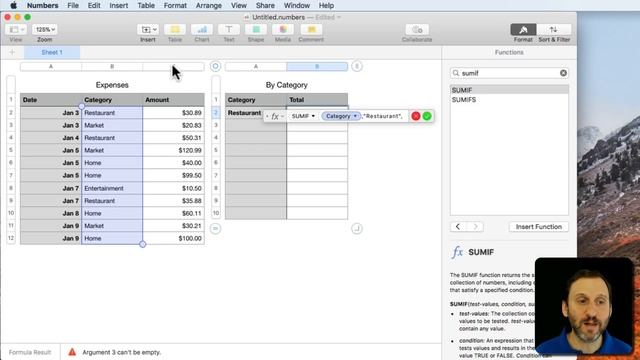This screenshot has width=640, height=360.
Task: Click the add column handle of By Category
Action: (357, 66)
